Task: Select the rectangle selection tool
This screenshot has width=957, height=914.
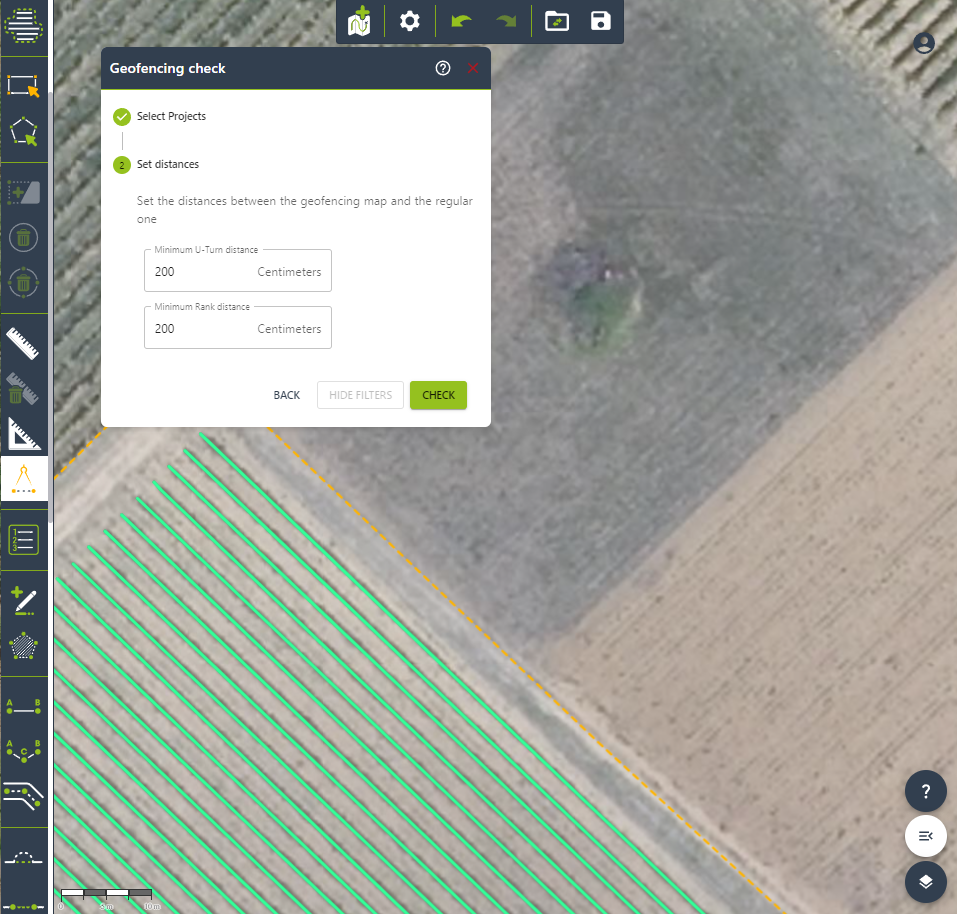Action: click(24, 85)
